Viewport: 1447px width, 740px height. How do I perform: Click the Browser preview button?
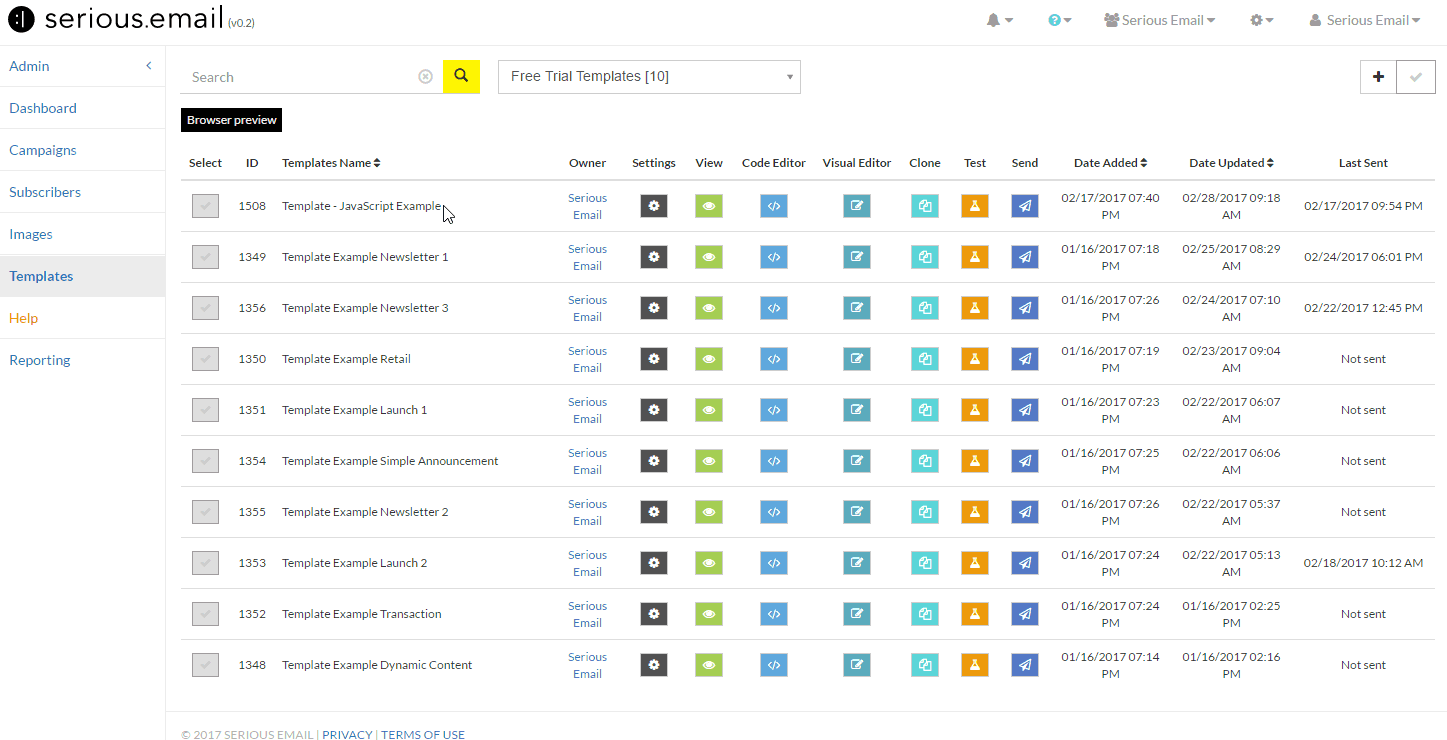click(232, 120)
